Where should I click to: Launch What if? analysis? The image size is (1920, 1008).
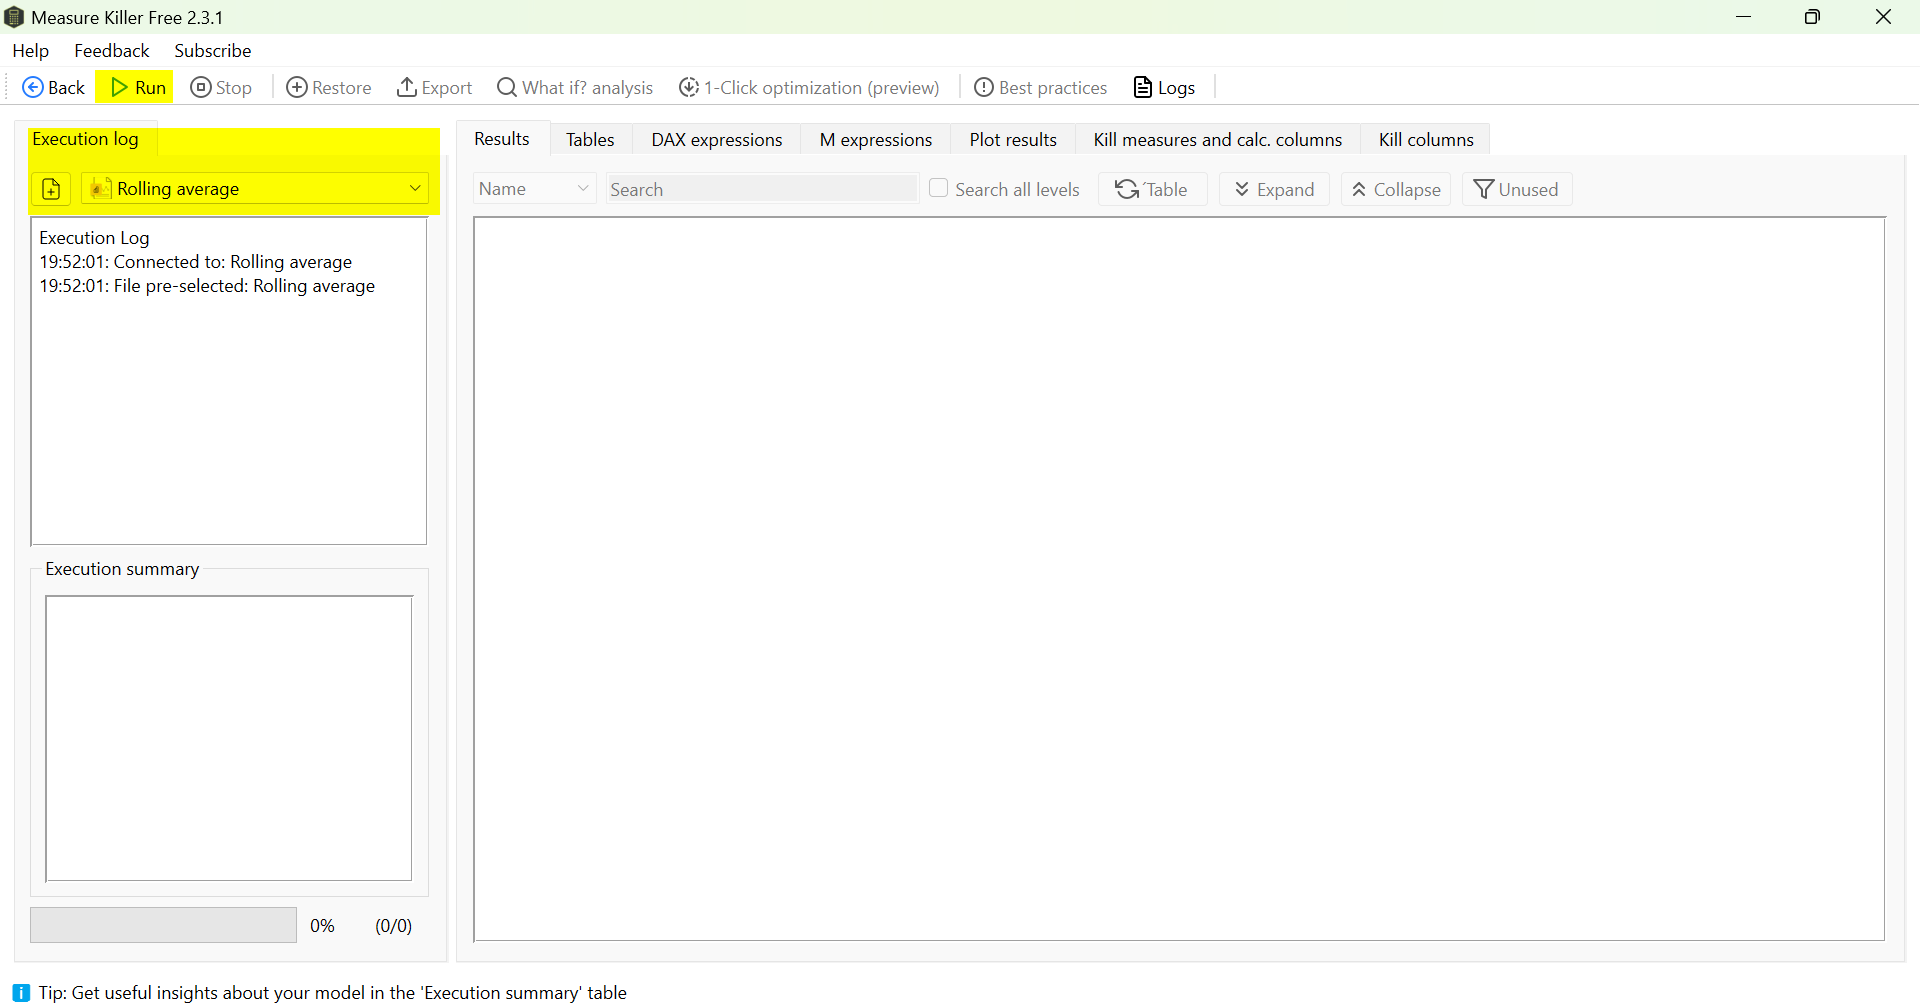pyautogui.click(x=575, y=88)
